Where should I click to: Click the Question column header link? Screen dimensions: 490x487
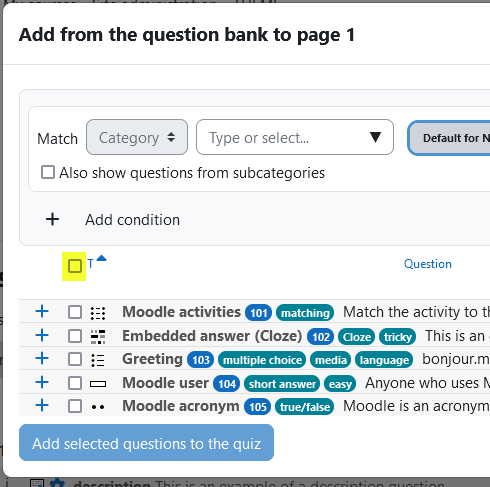click(428, 264)
